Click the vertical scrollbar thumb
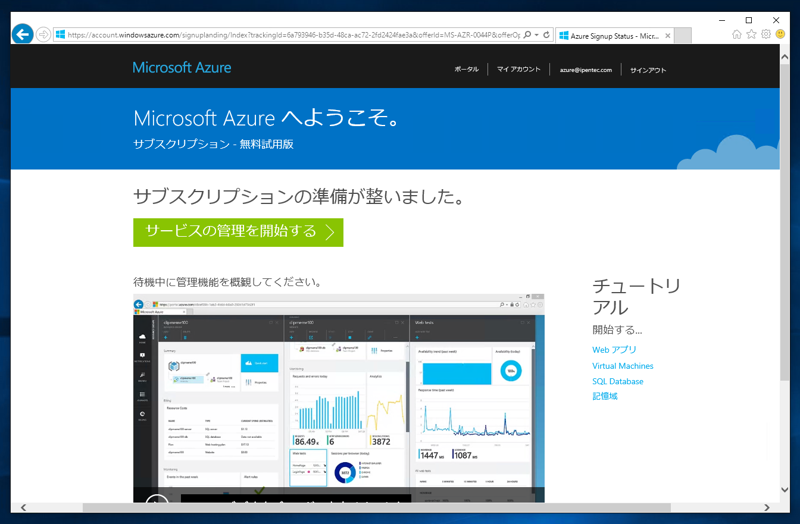This screenshot has height=524, width=800. 785,222
